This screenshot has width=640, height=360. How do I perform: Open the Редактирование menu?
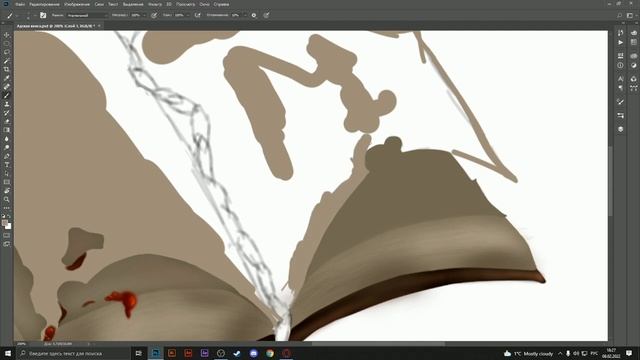coord(44,4)
